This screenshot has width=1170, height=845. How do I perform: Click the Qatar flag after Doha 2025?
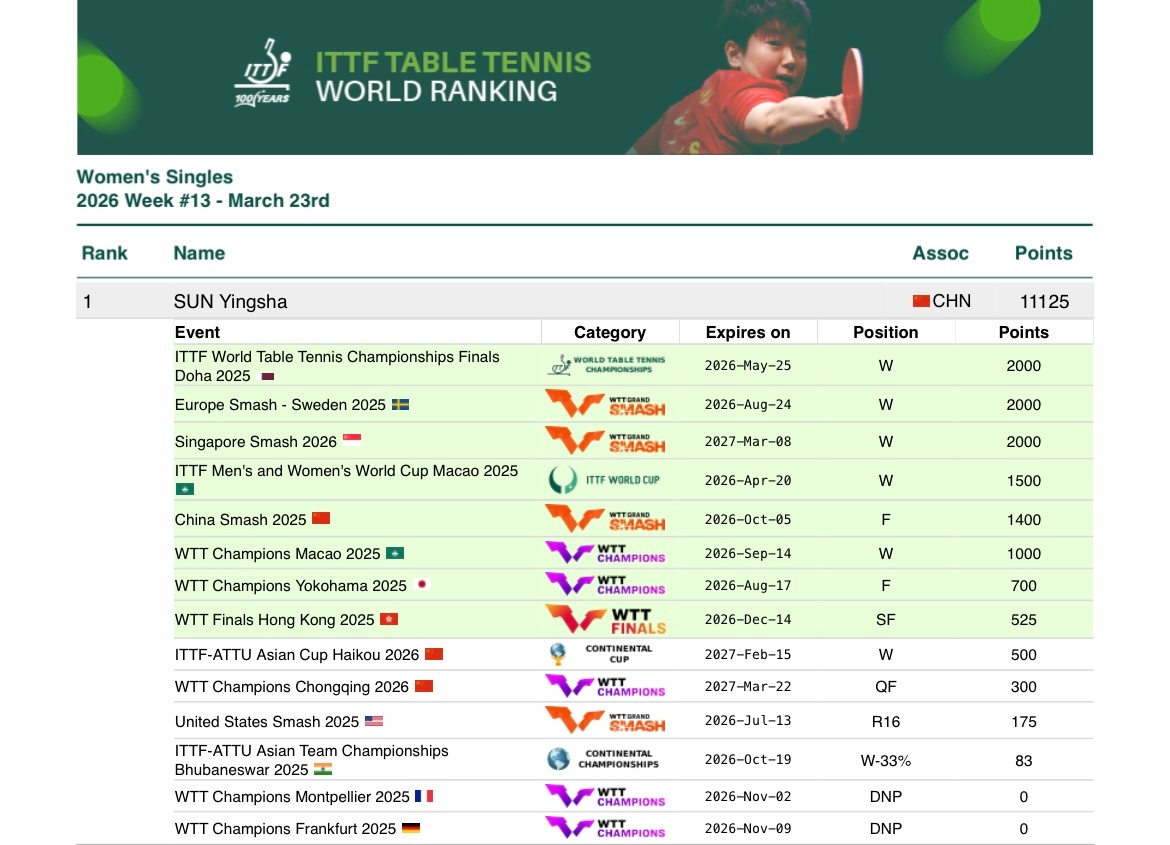pyautogui.click(x=266, y=376)
